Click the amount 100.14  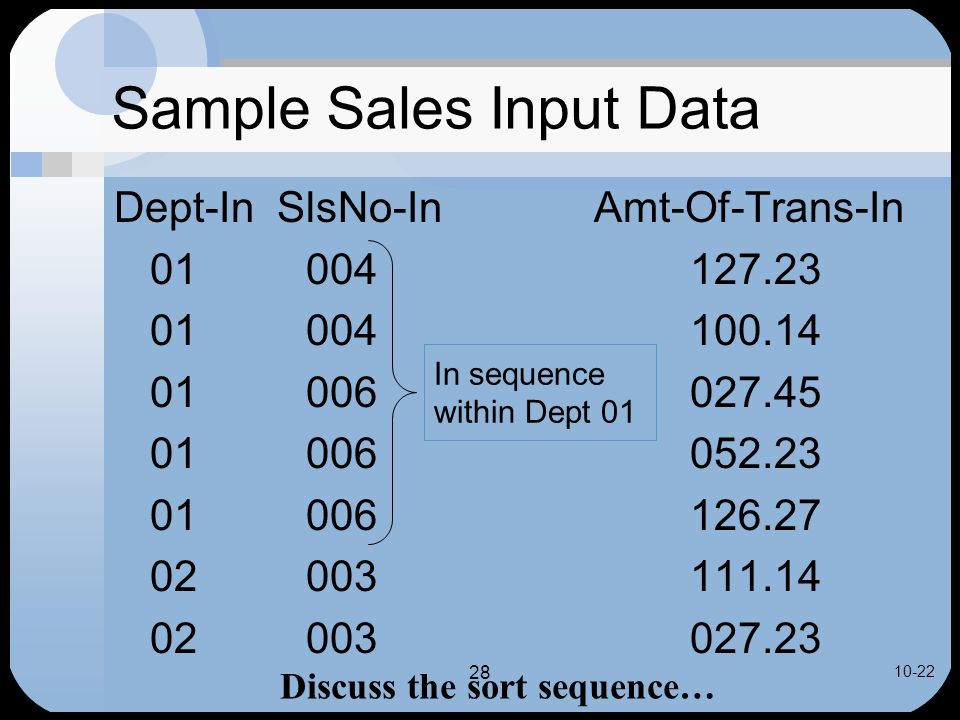(x=756, y=331)
